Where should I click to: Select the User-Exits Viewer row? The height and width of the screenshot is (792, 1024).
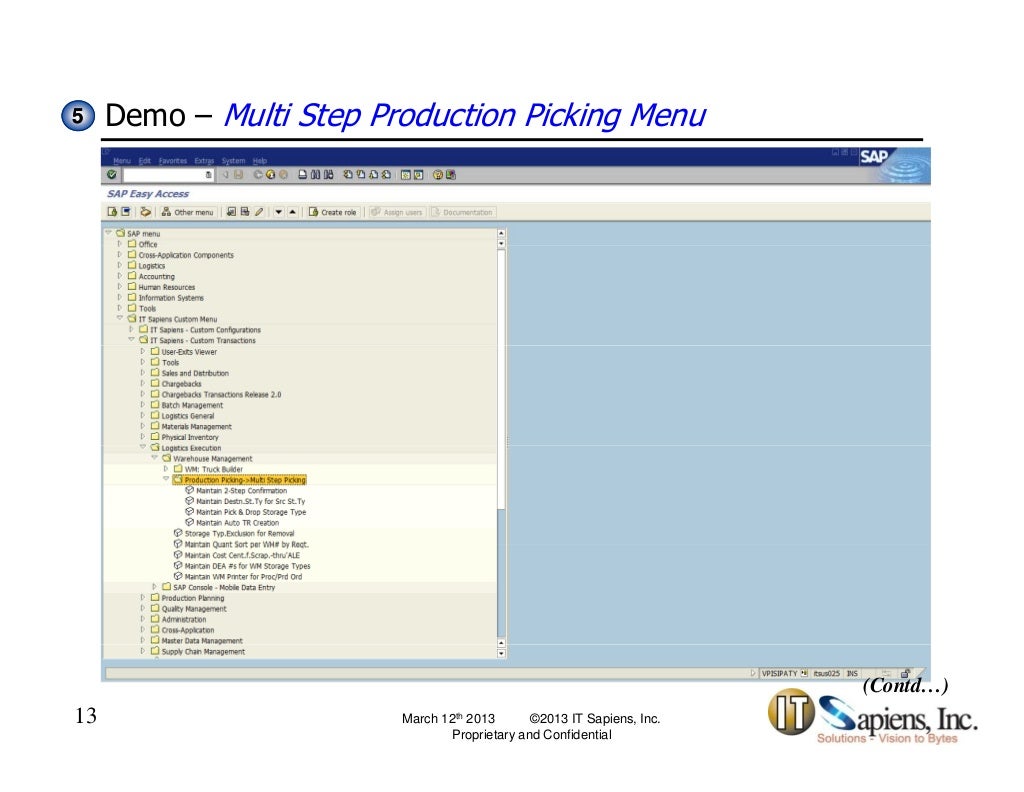point(189,351)
